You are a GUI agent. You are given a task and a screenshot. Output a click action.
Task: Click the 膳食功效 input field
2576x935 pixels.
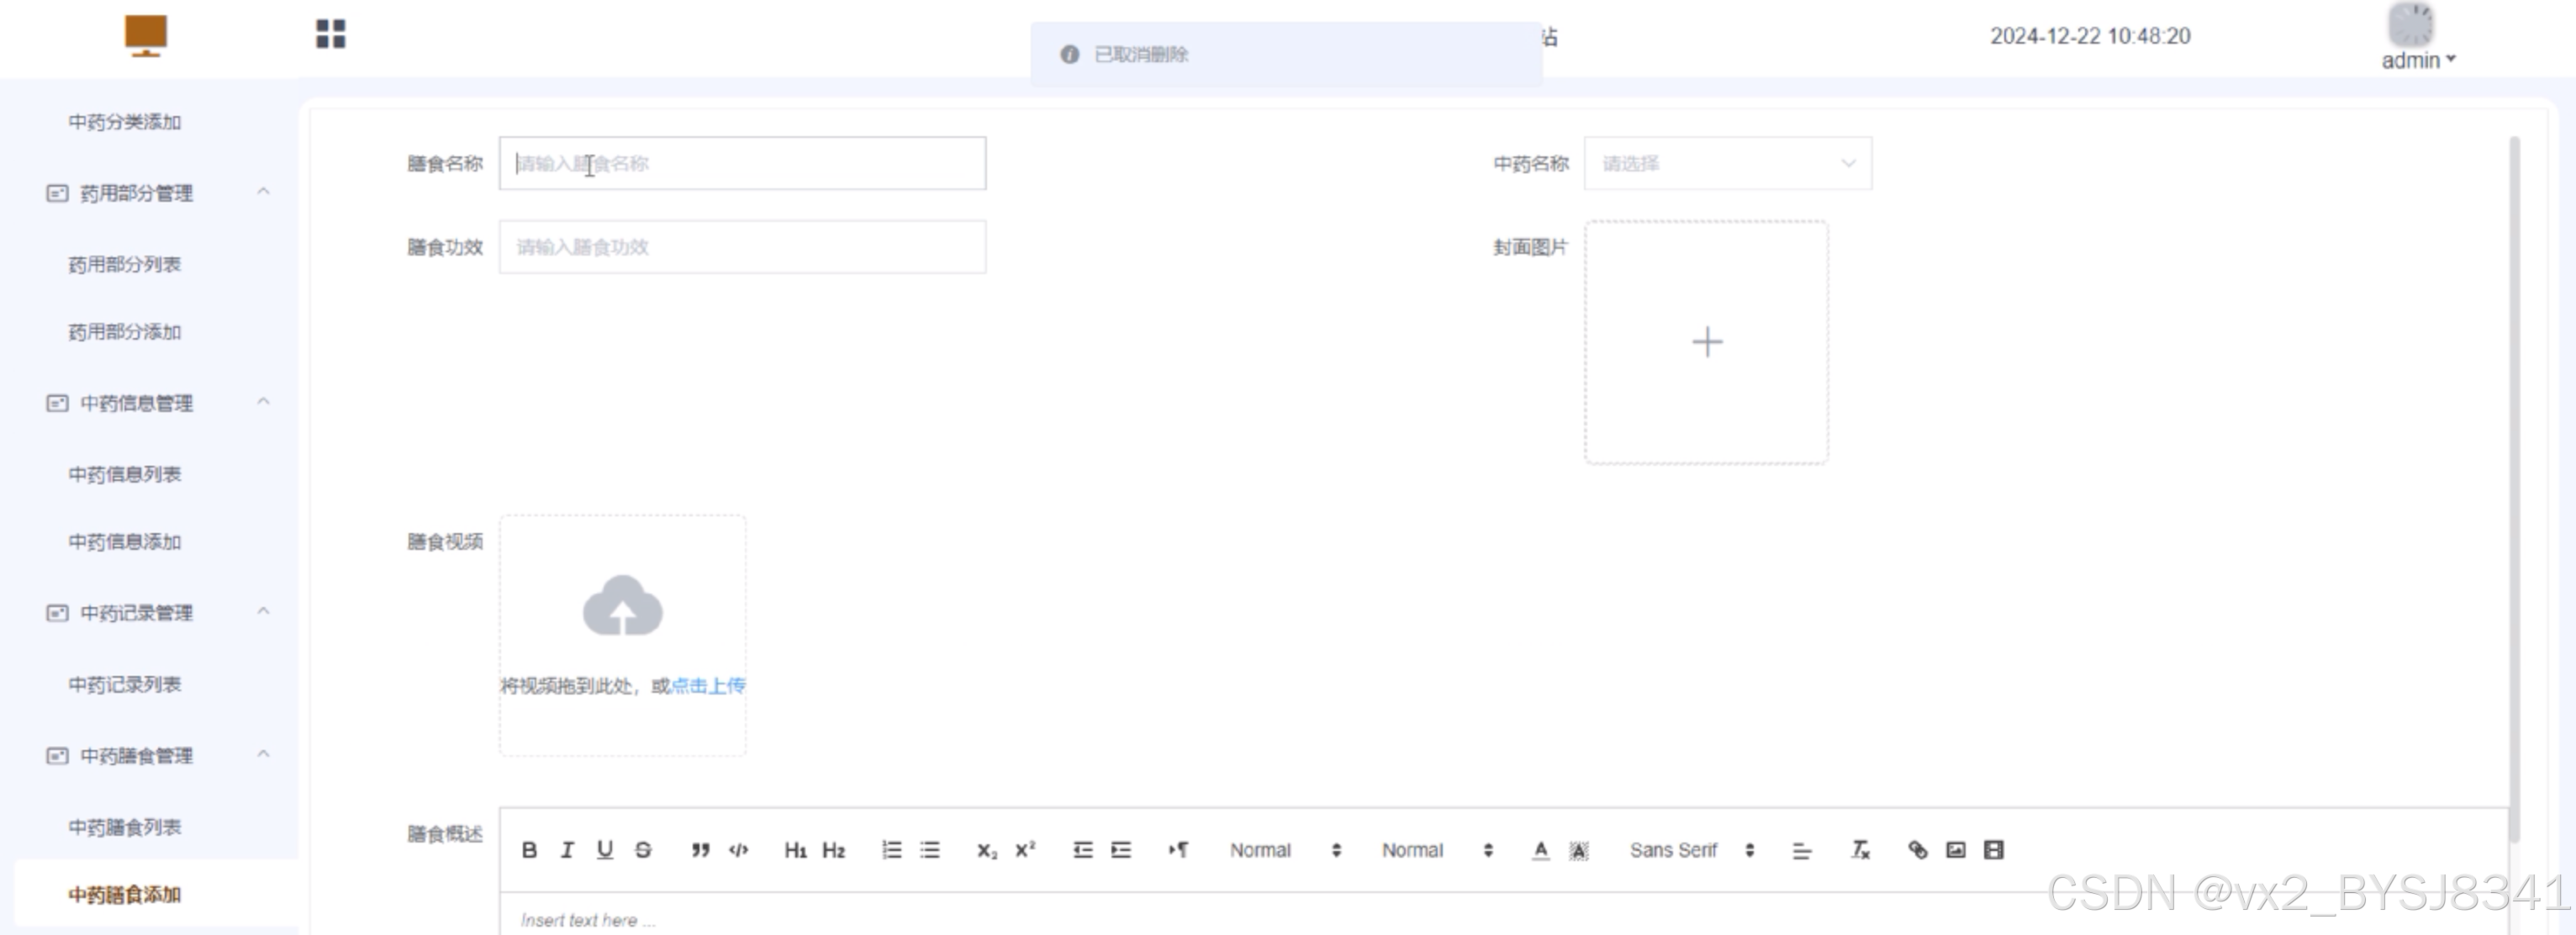[742, 247]
